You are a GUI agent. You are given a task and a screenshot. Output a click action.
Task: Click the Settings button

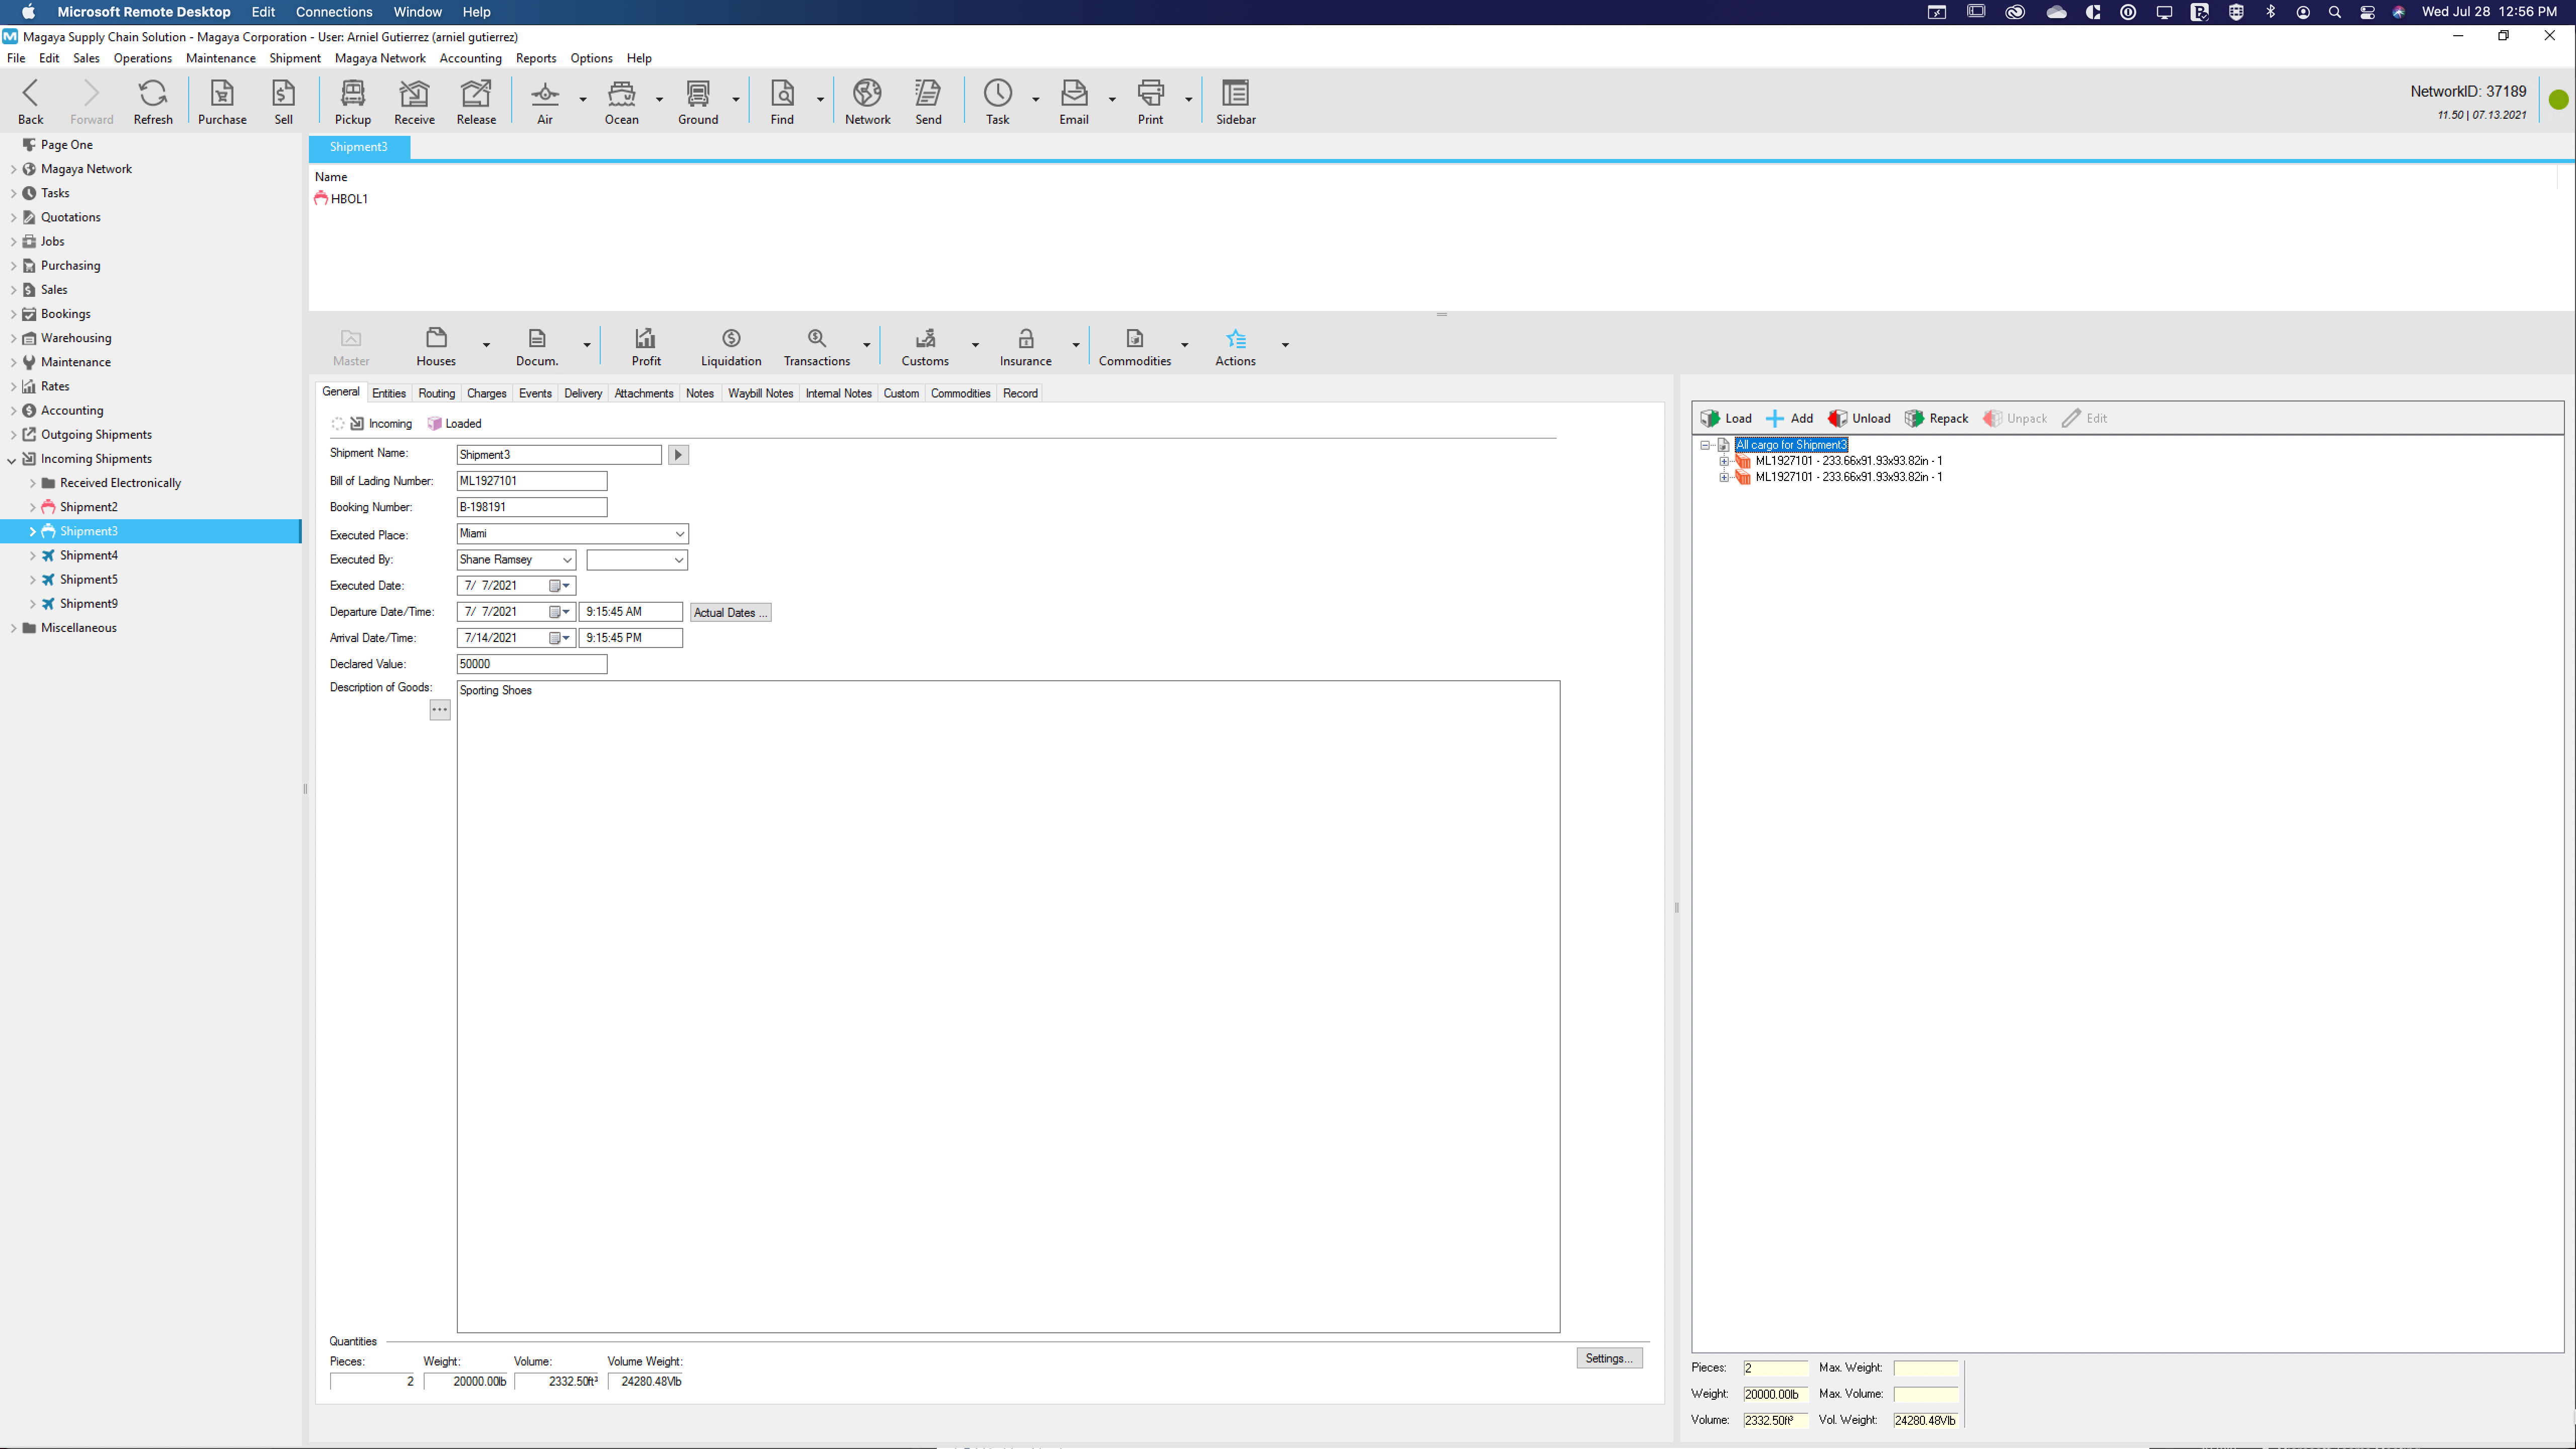tap(1608, 1358)
